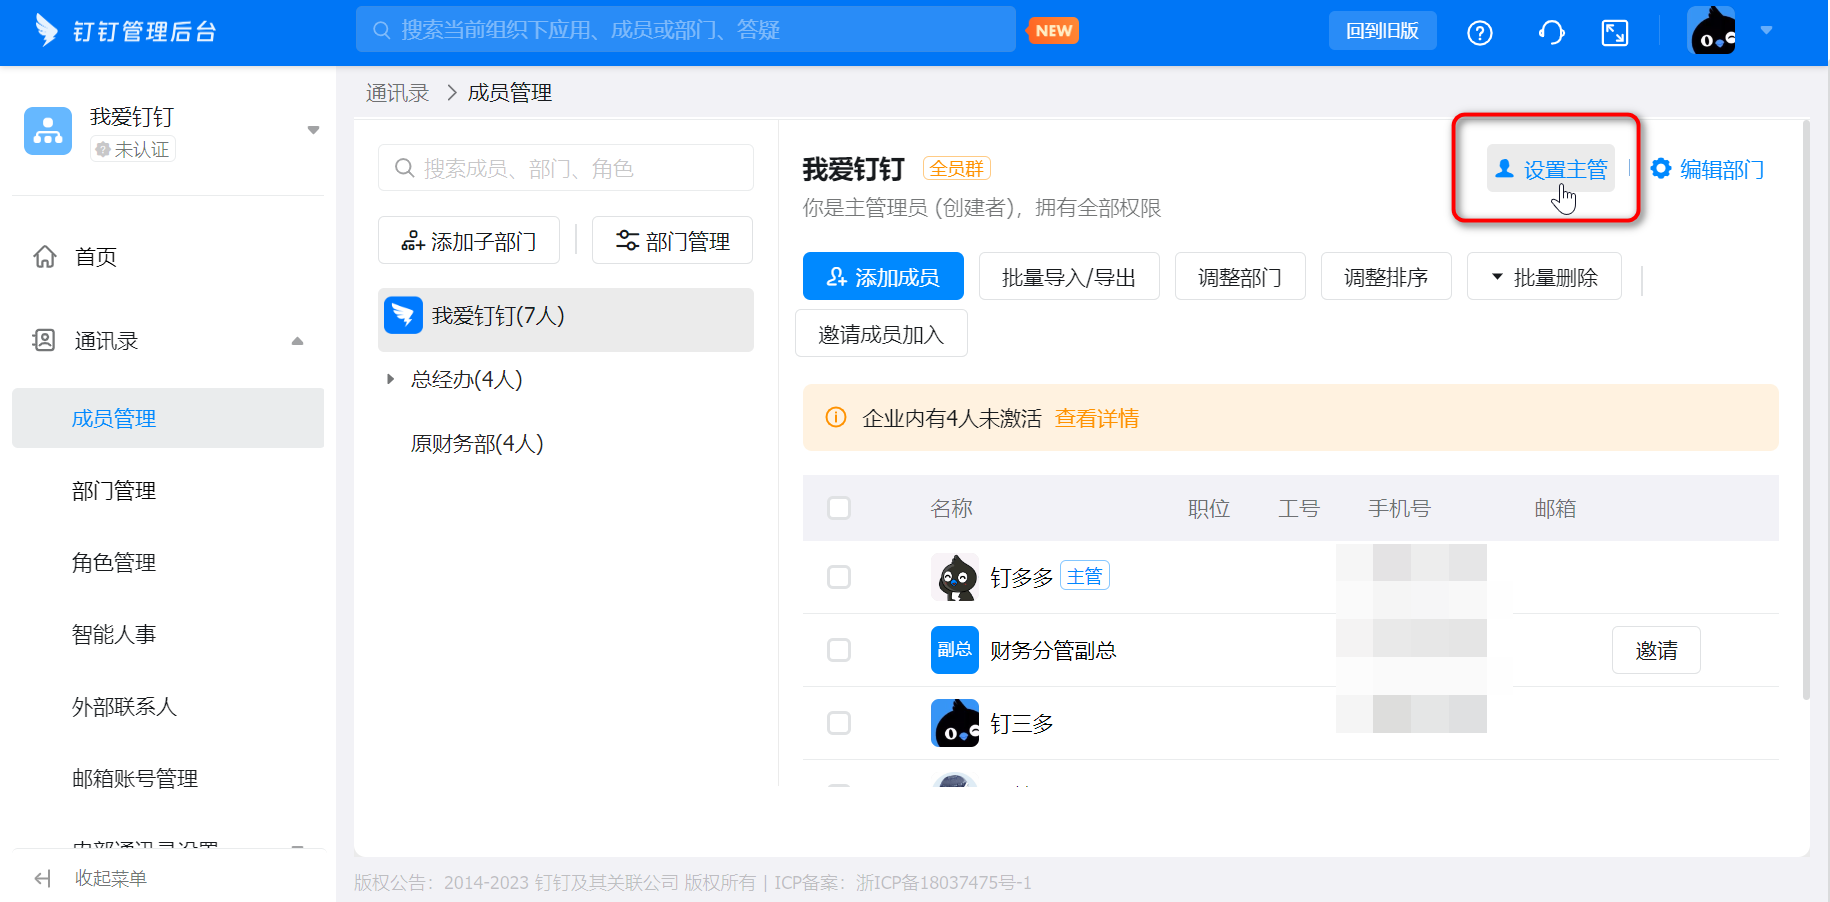Open the 批量删除 dropdown
The height and width of the screenshot is (902, 1830).
(x=1544, y=277)
